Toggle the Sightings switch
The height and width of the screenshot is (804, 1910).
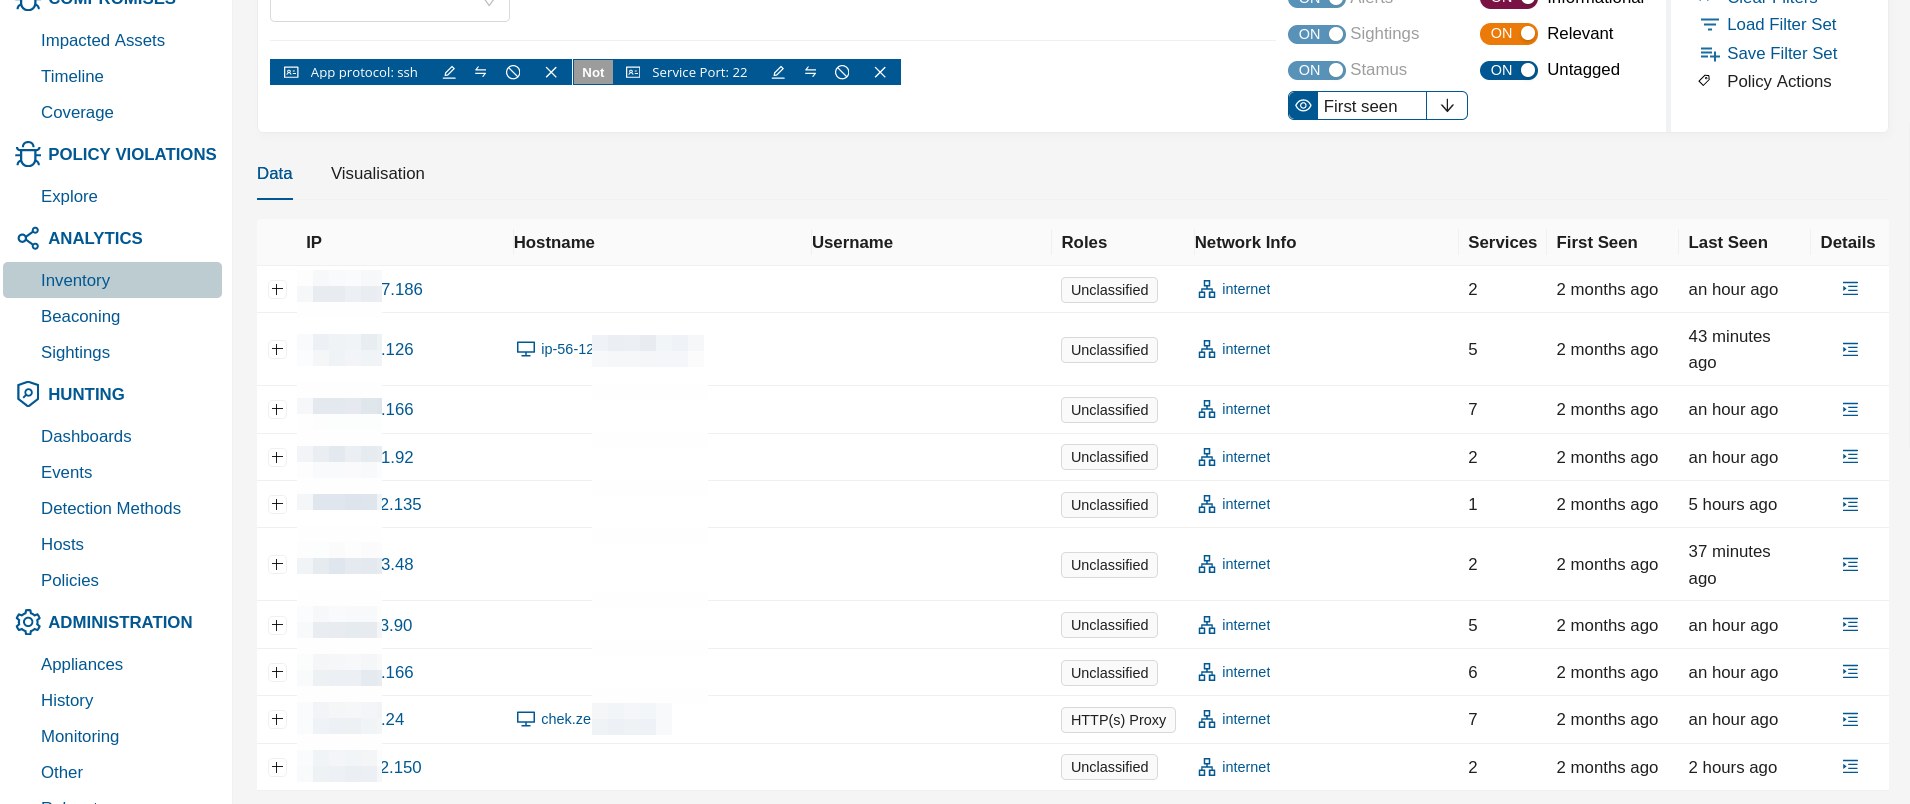click(1316, 34)
